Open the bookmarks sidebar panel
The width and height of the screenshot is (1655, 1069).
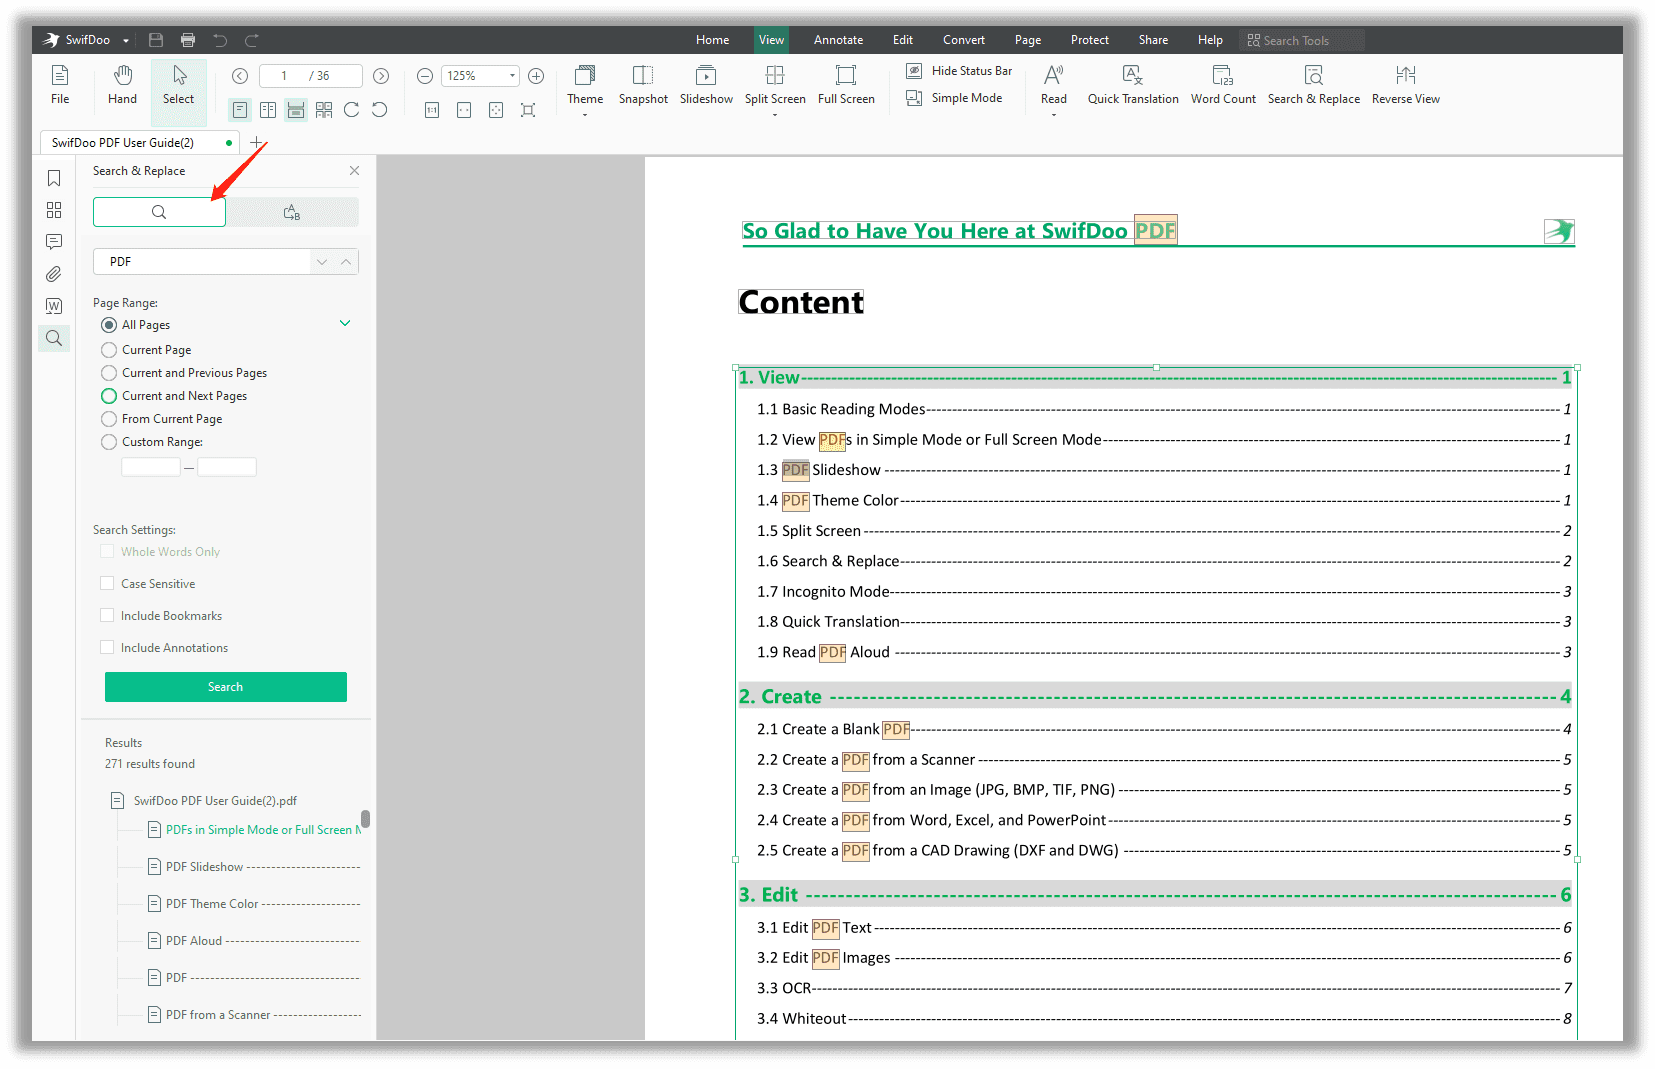[x=54, y=178]
